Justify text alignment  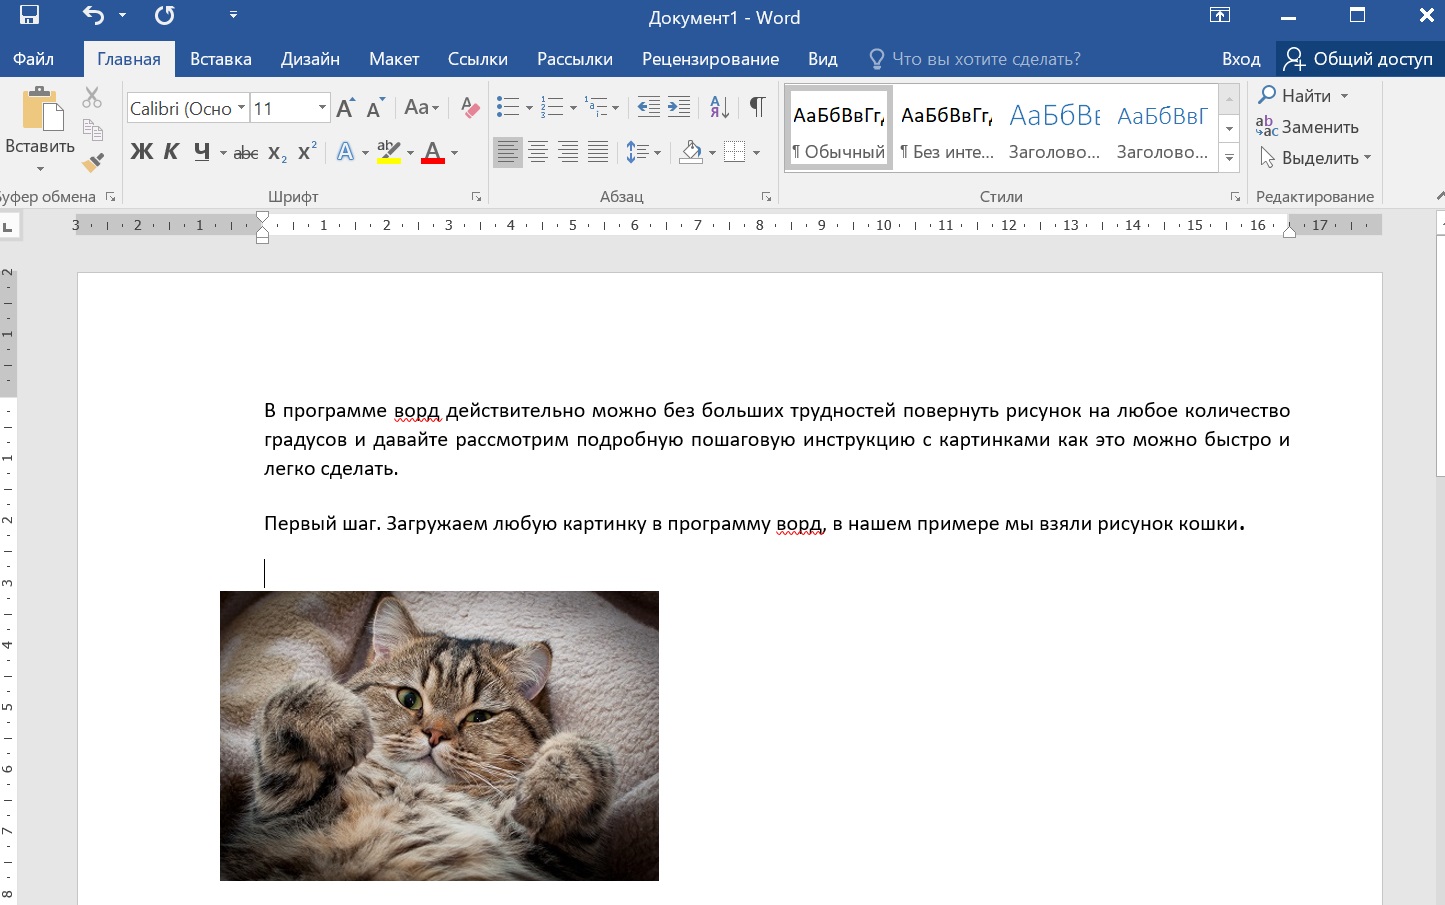pyautogui.click(x=598, y=152)
